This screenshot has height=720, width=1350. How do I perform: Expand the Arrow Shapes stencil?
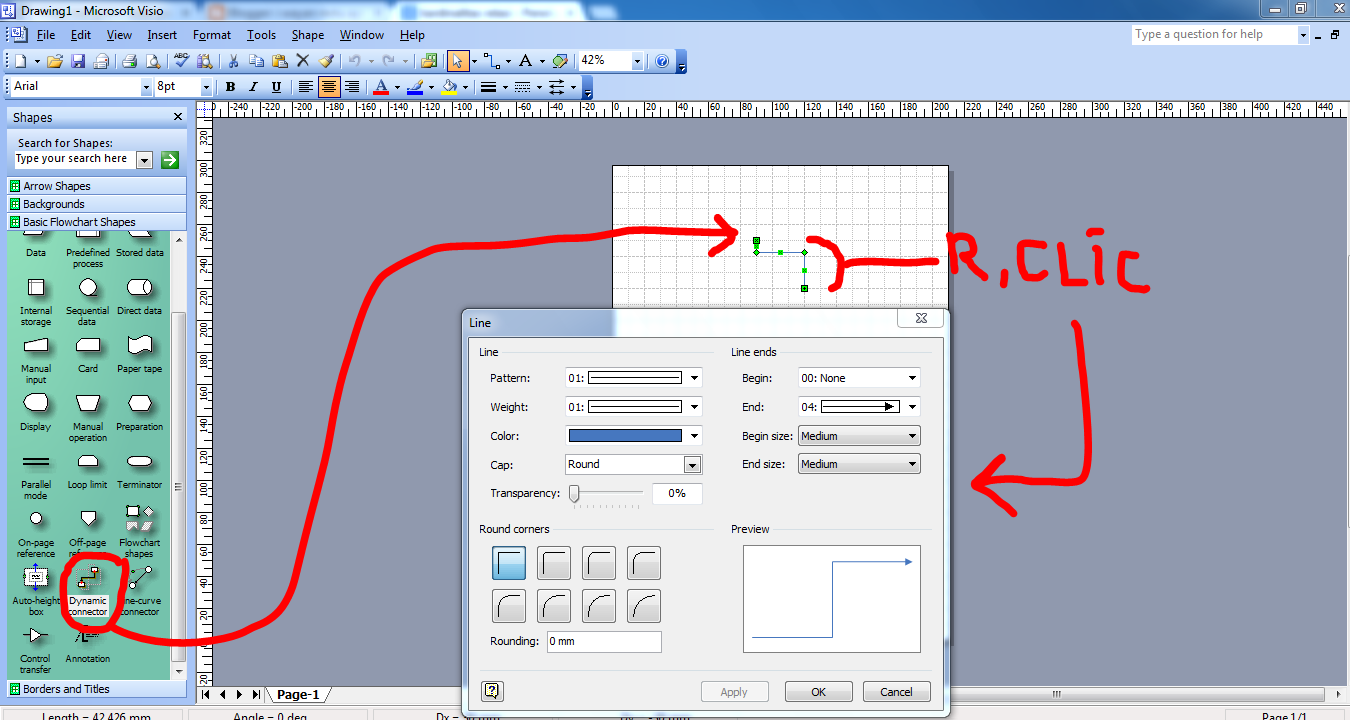(x=97, y=186)
